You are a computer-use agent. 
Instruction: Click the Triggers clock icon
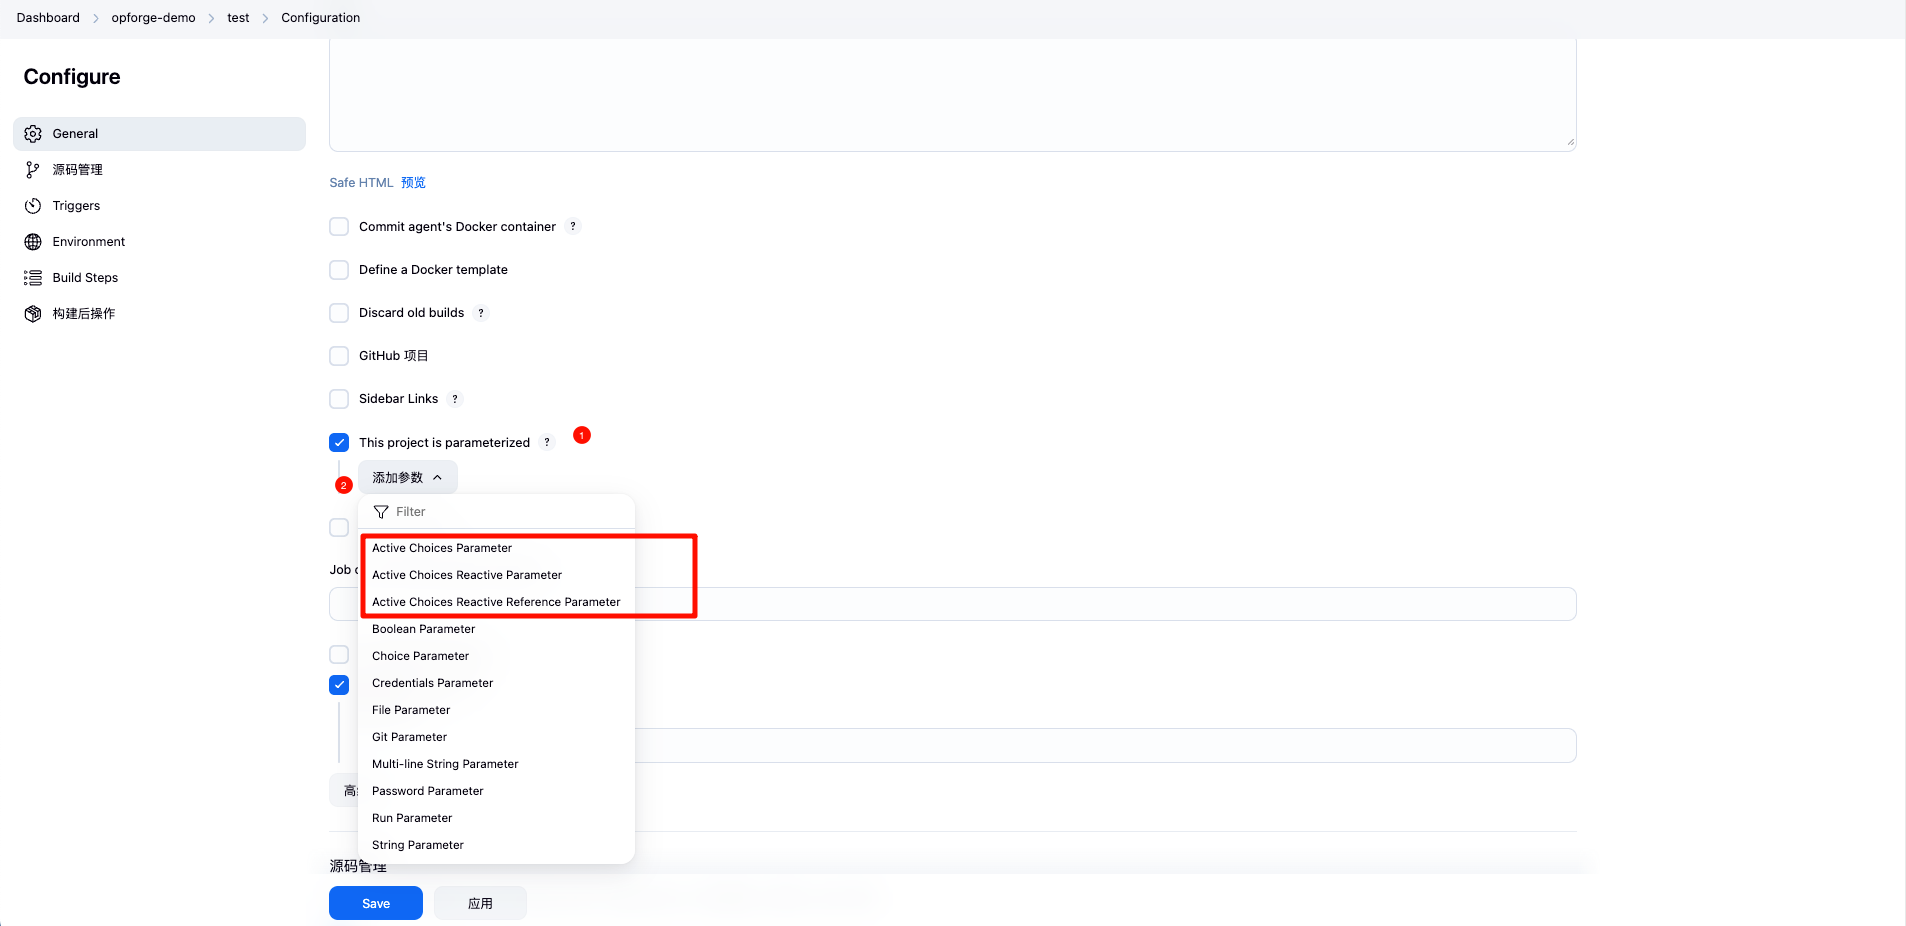point(33,206)
